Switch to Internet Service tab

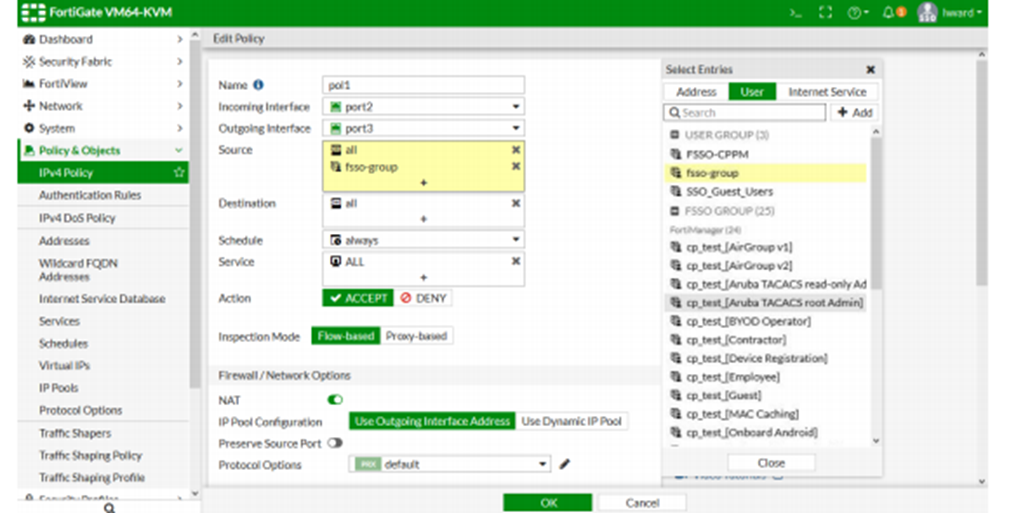[x=827, y=92]
